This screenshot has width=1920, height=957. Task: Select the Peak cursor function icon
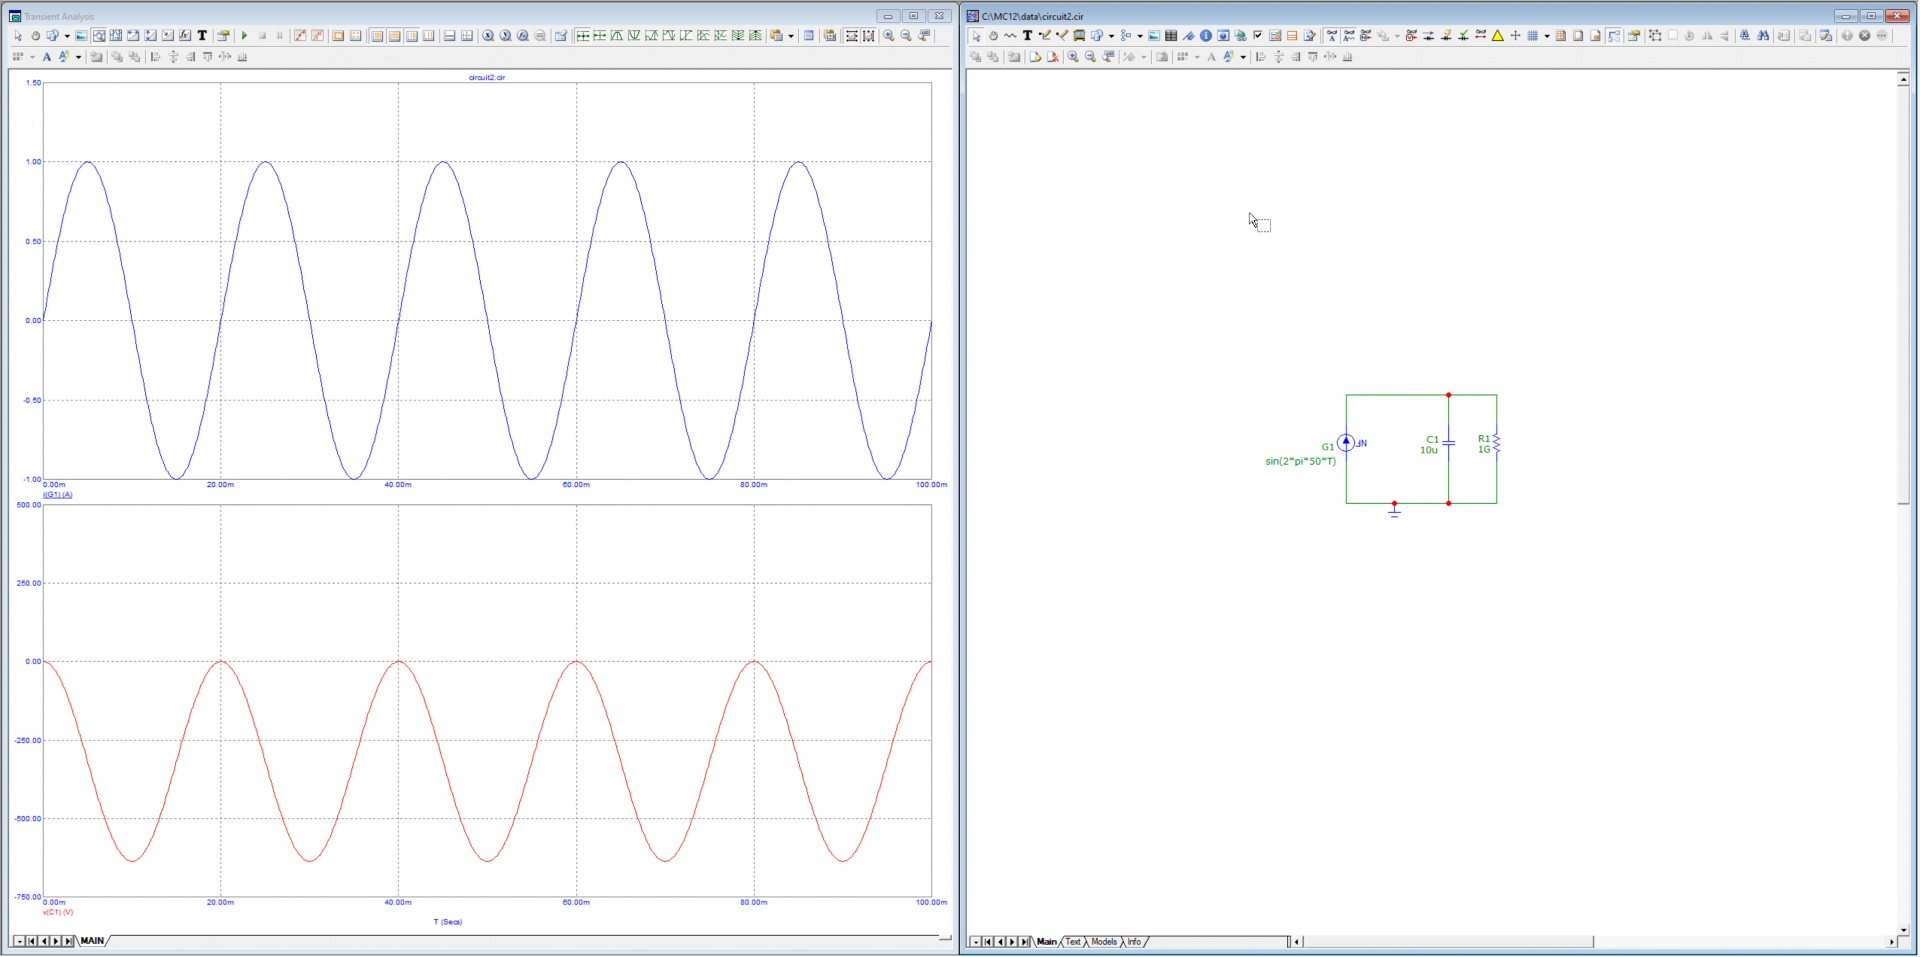[x=617, y=35]
